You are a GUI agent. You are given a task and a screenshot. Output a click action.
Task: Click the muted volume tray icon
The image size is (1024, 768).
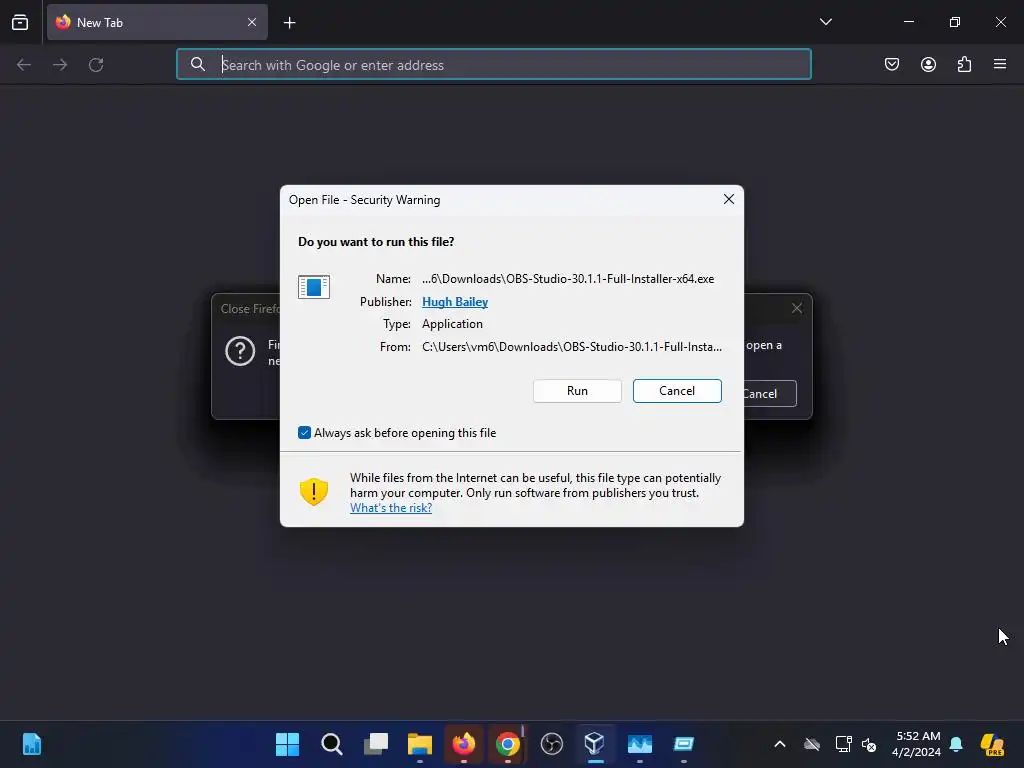(869, 744)
